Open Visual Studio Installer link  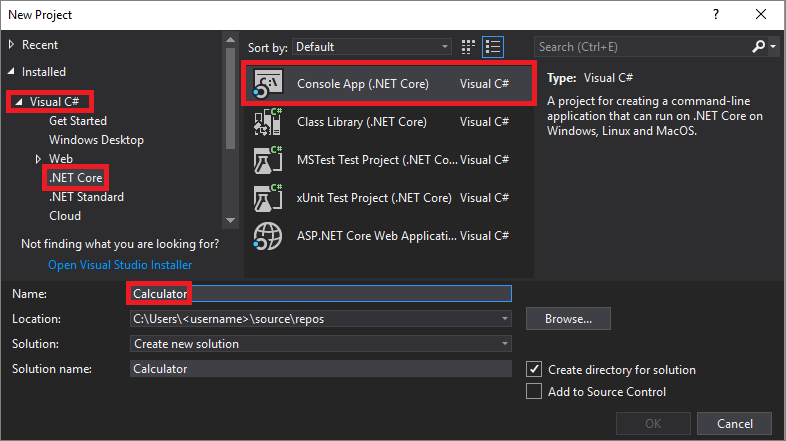click(120, 265)
